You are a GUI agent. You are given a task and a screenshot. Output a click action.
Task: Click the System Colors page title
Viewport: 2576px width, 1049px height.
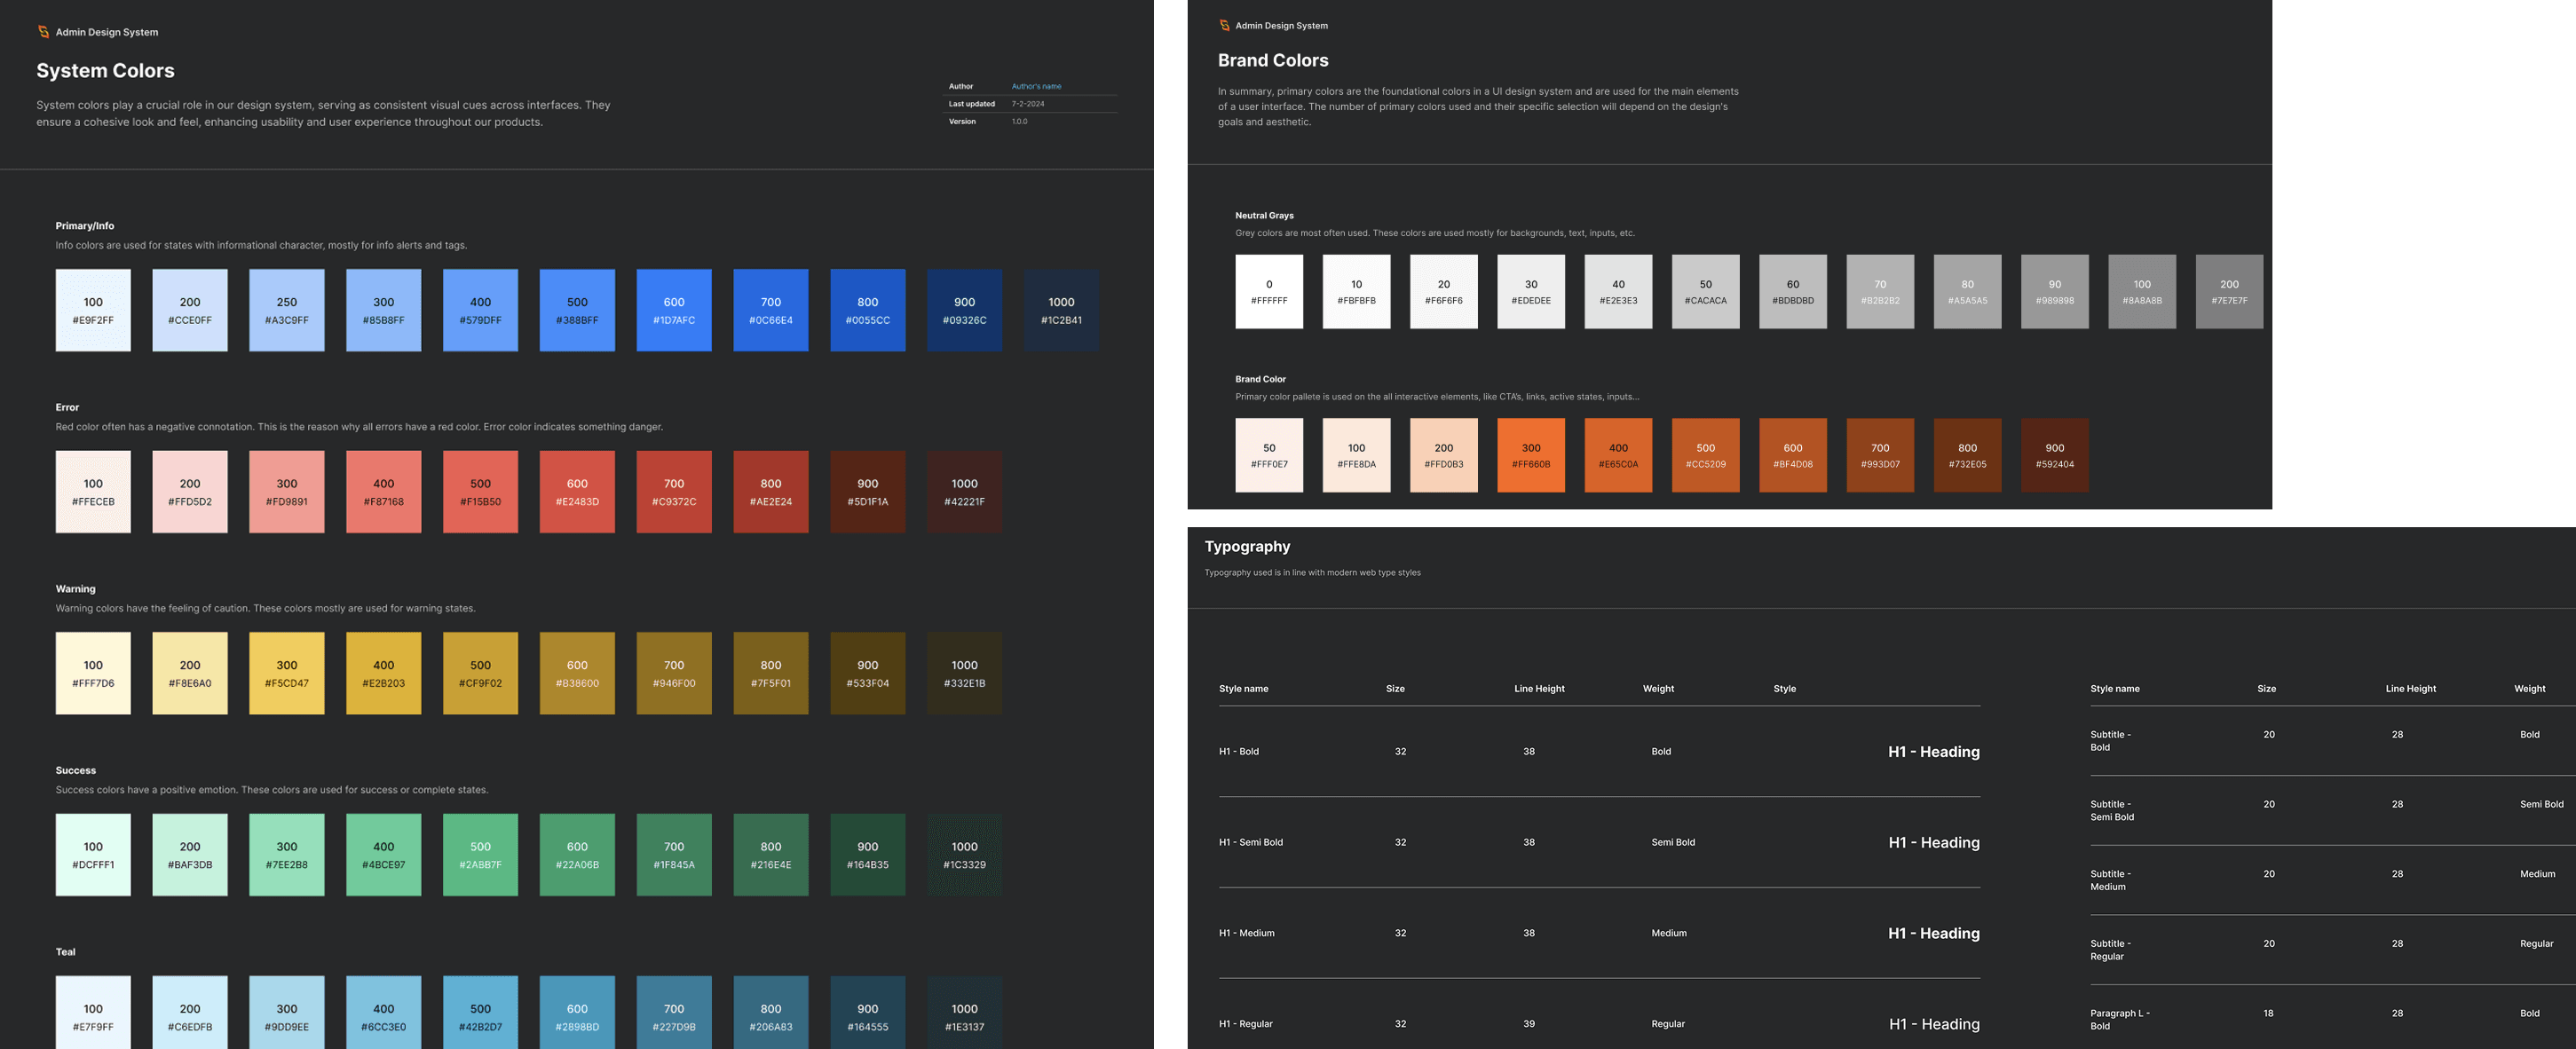(105, 71)
